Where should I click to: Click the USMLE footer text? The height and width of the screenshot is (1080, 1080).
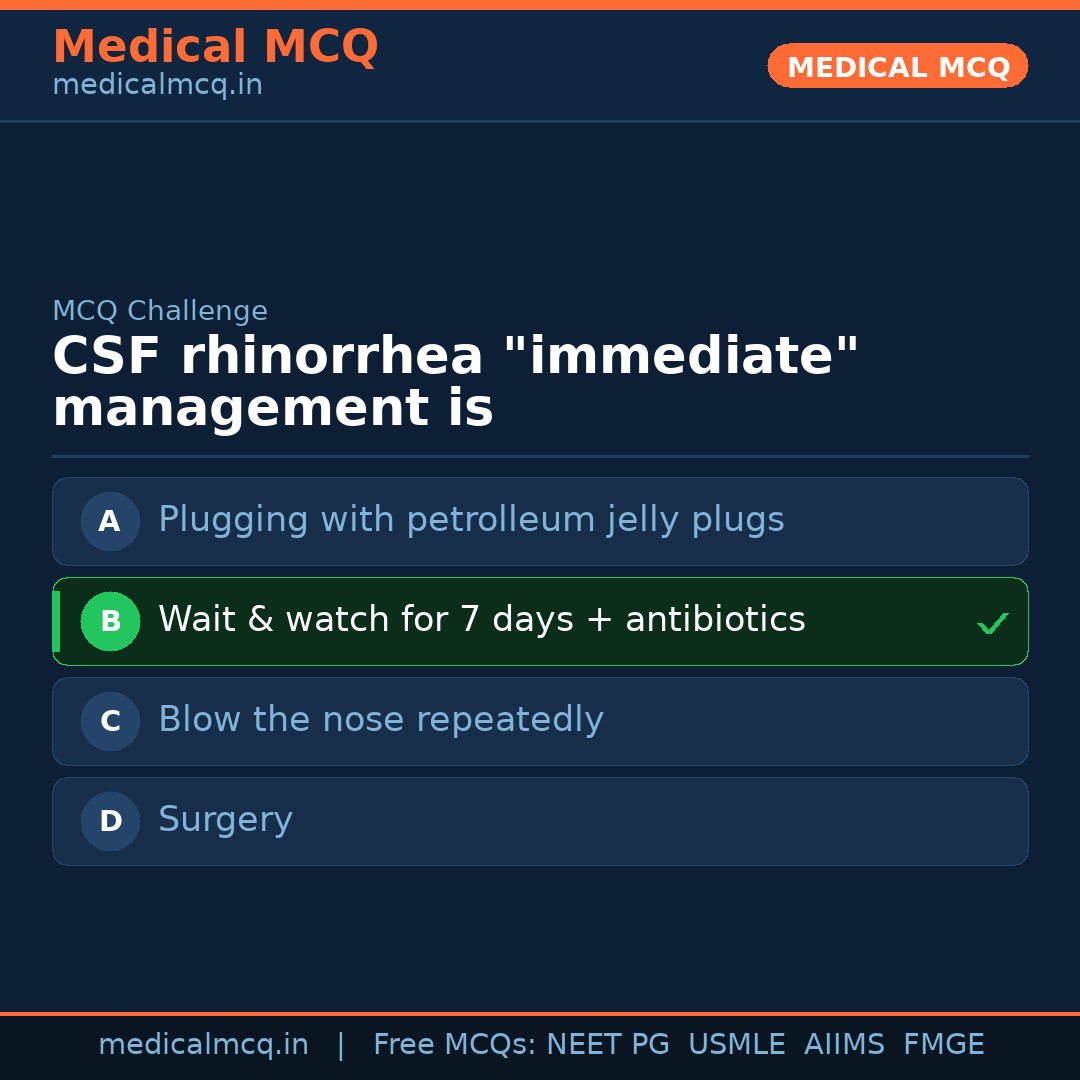coord(736,1045)
